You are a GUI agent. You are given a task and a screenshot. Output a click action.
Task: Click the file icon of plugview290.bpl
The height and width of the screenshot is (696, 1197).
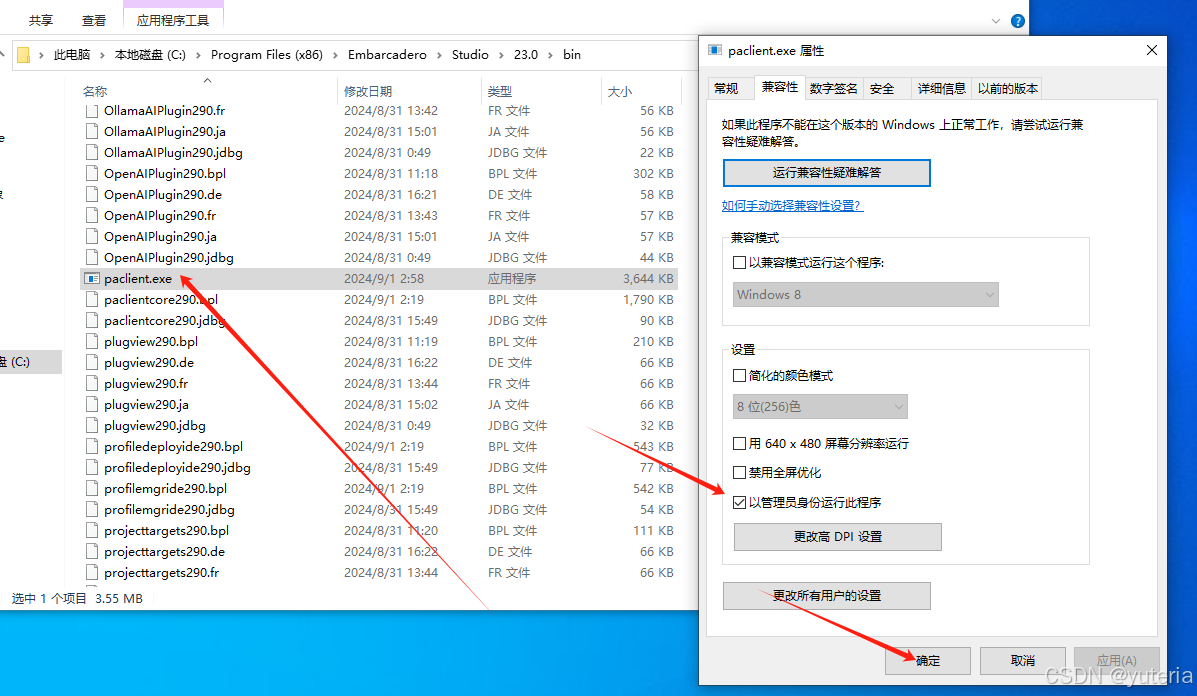pyautogui.click(x=92, y=341)
